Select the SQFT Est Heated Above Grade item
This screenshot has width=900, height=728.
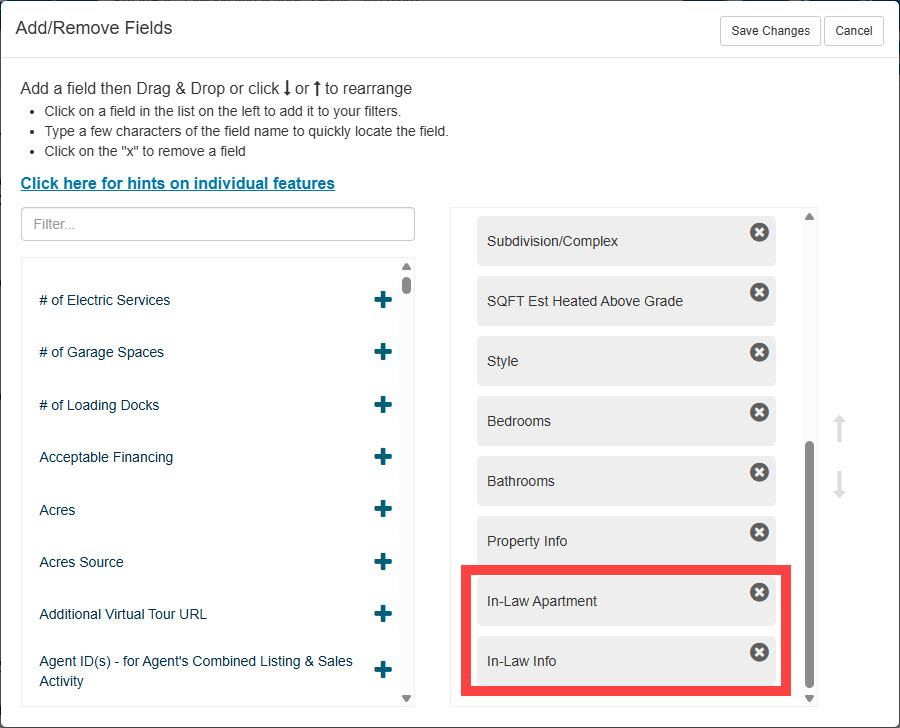click(x=626, y=301)
